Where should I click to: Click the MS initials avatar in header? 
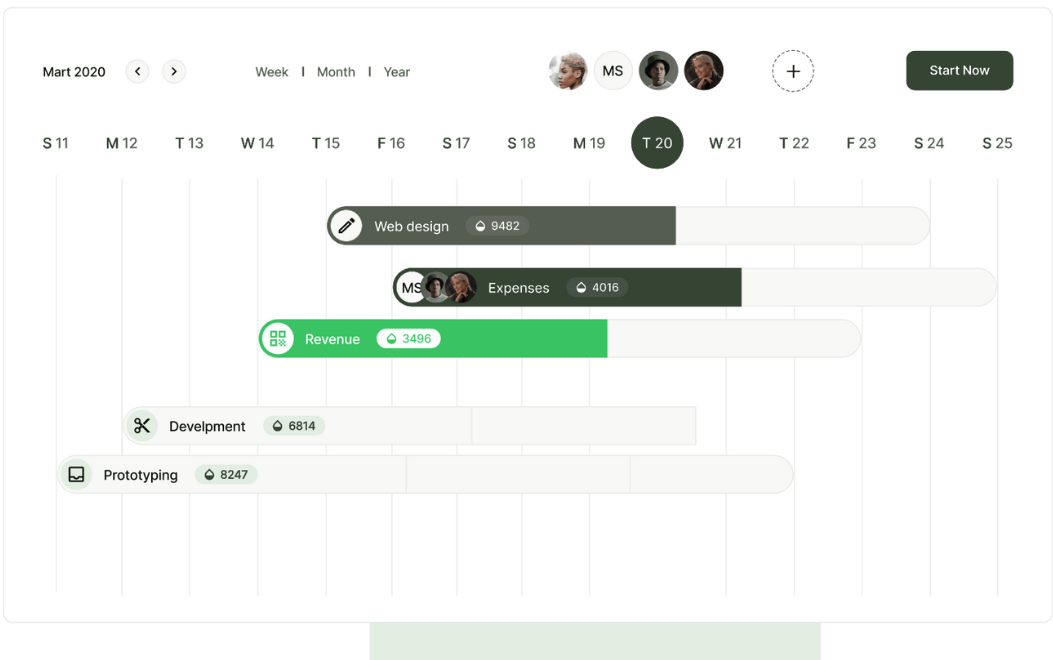tap(613, 71)
